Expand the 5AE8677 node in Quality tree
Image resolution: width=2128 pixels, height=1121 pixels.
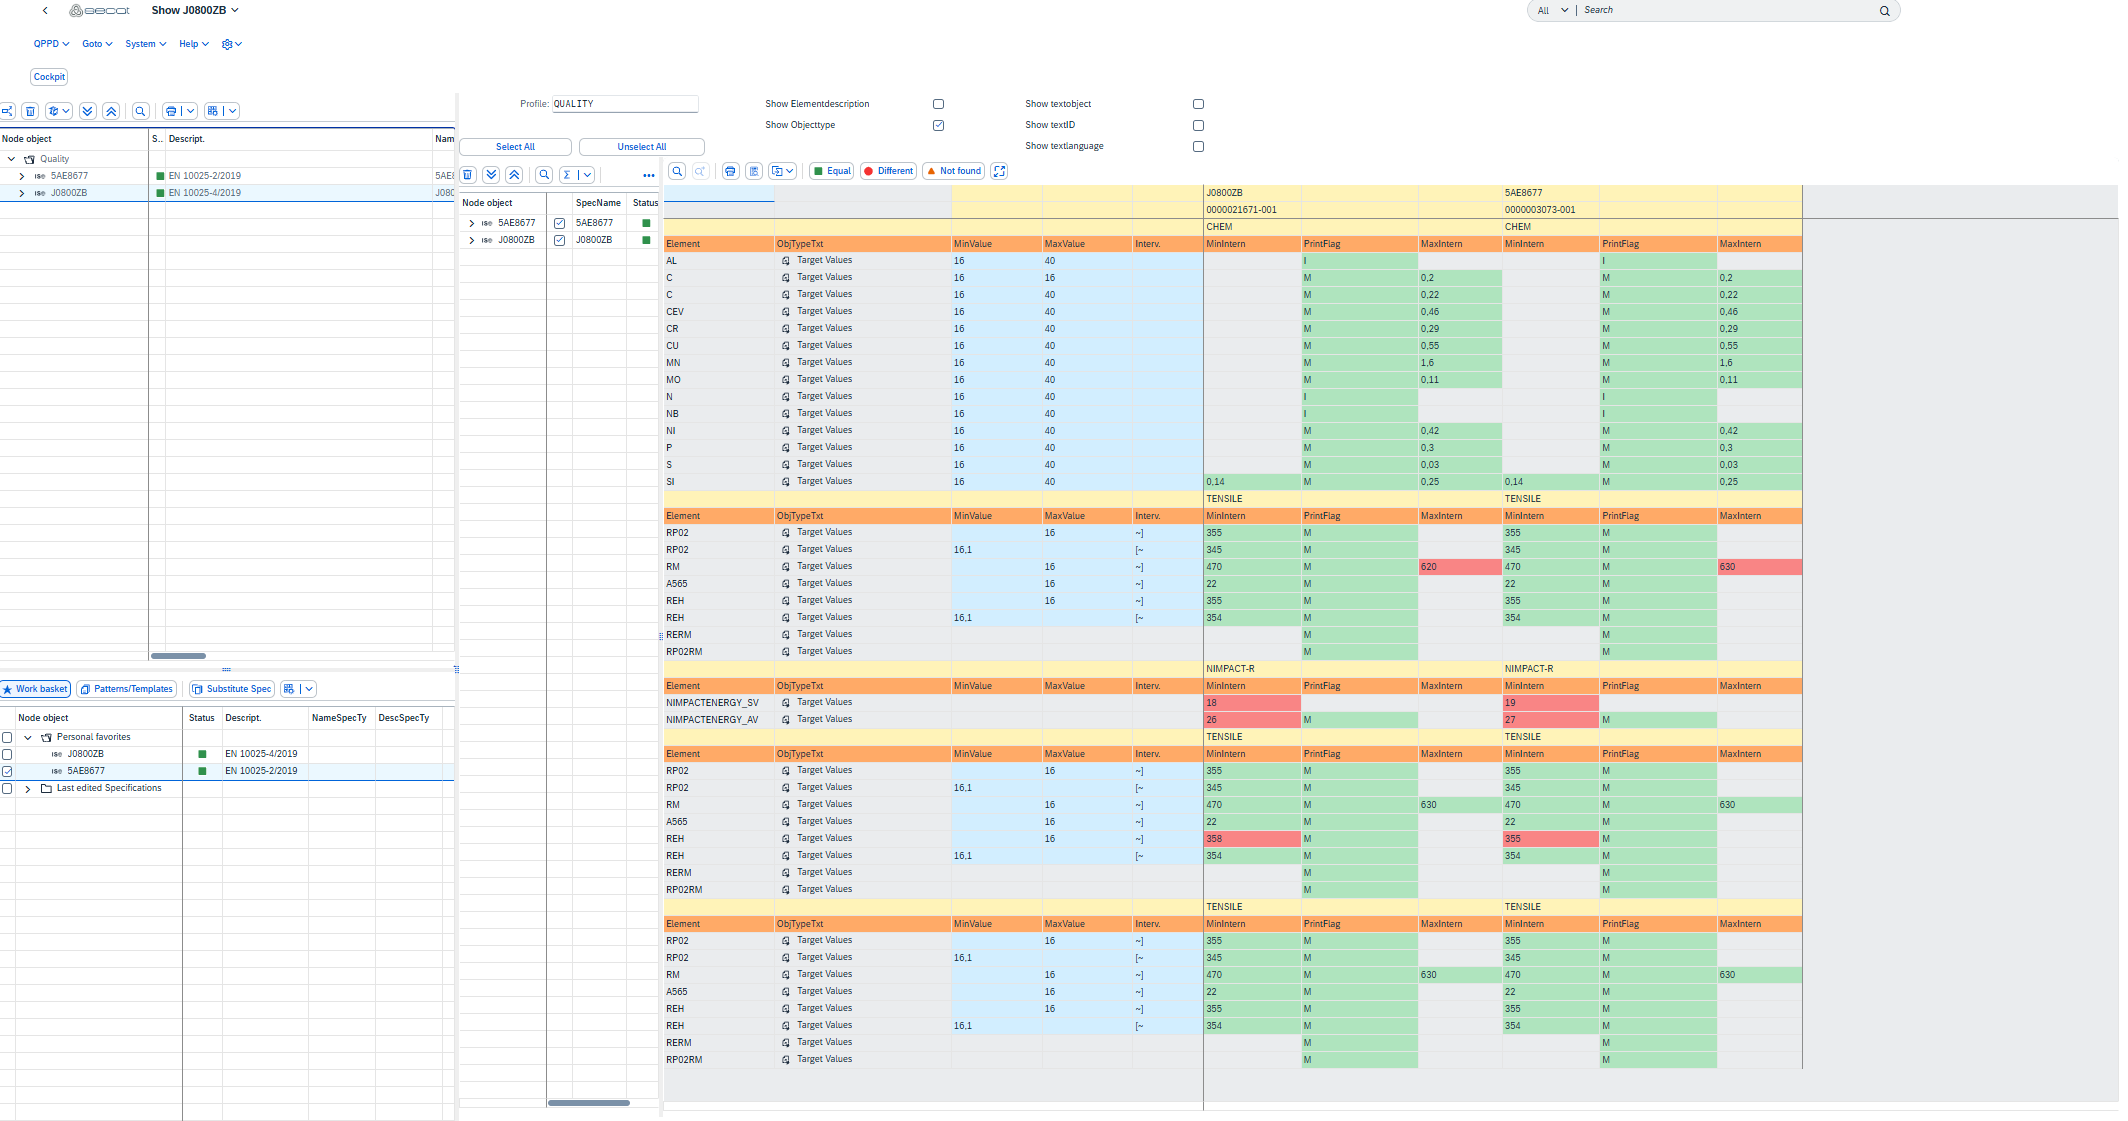21,176
